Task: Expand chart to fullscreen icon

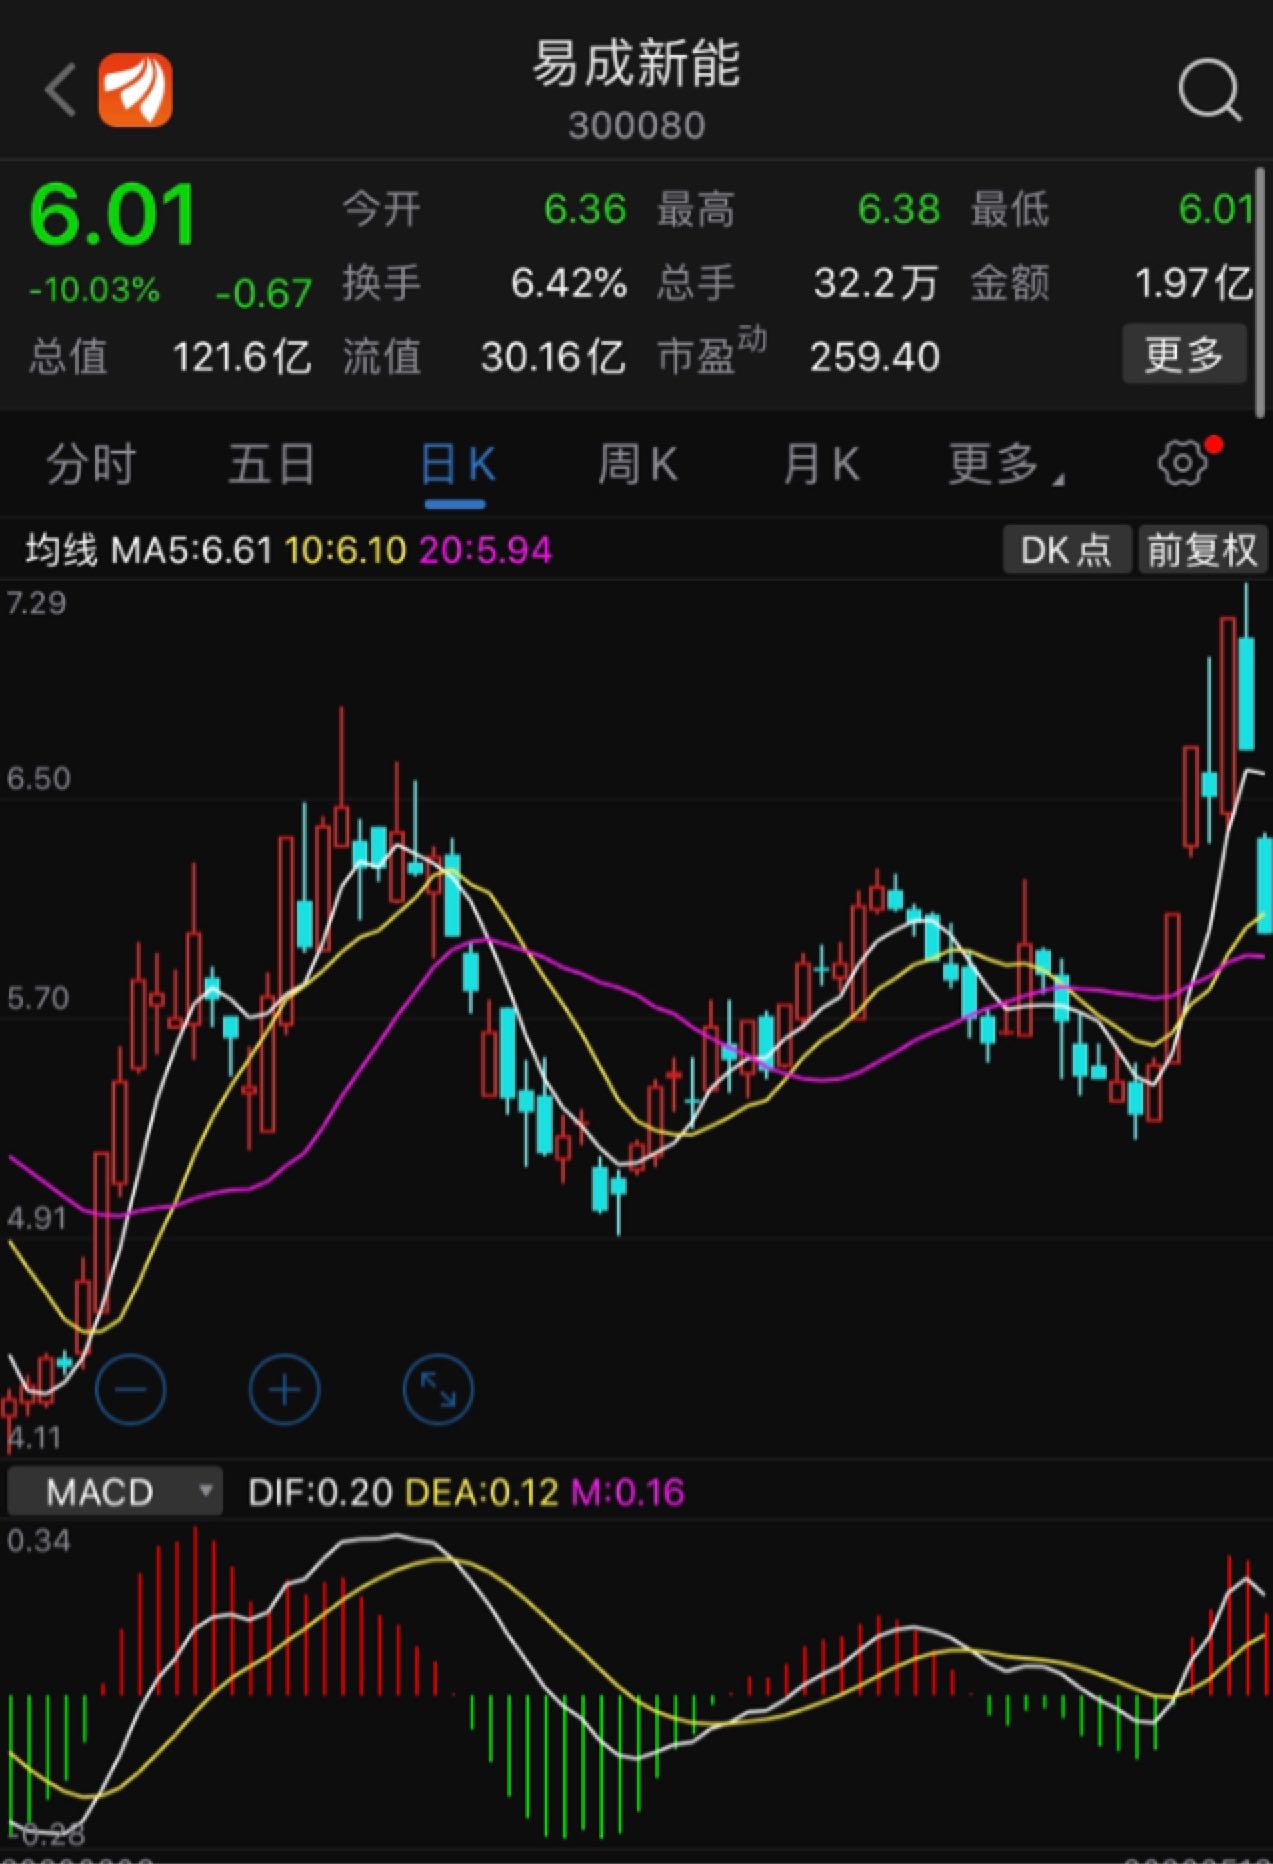Action: coord(438,1389)
